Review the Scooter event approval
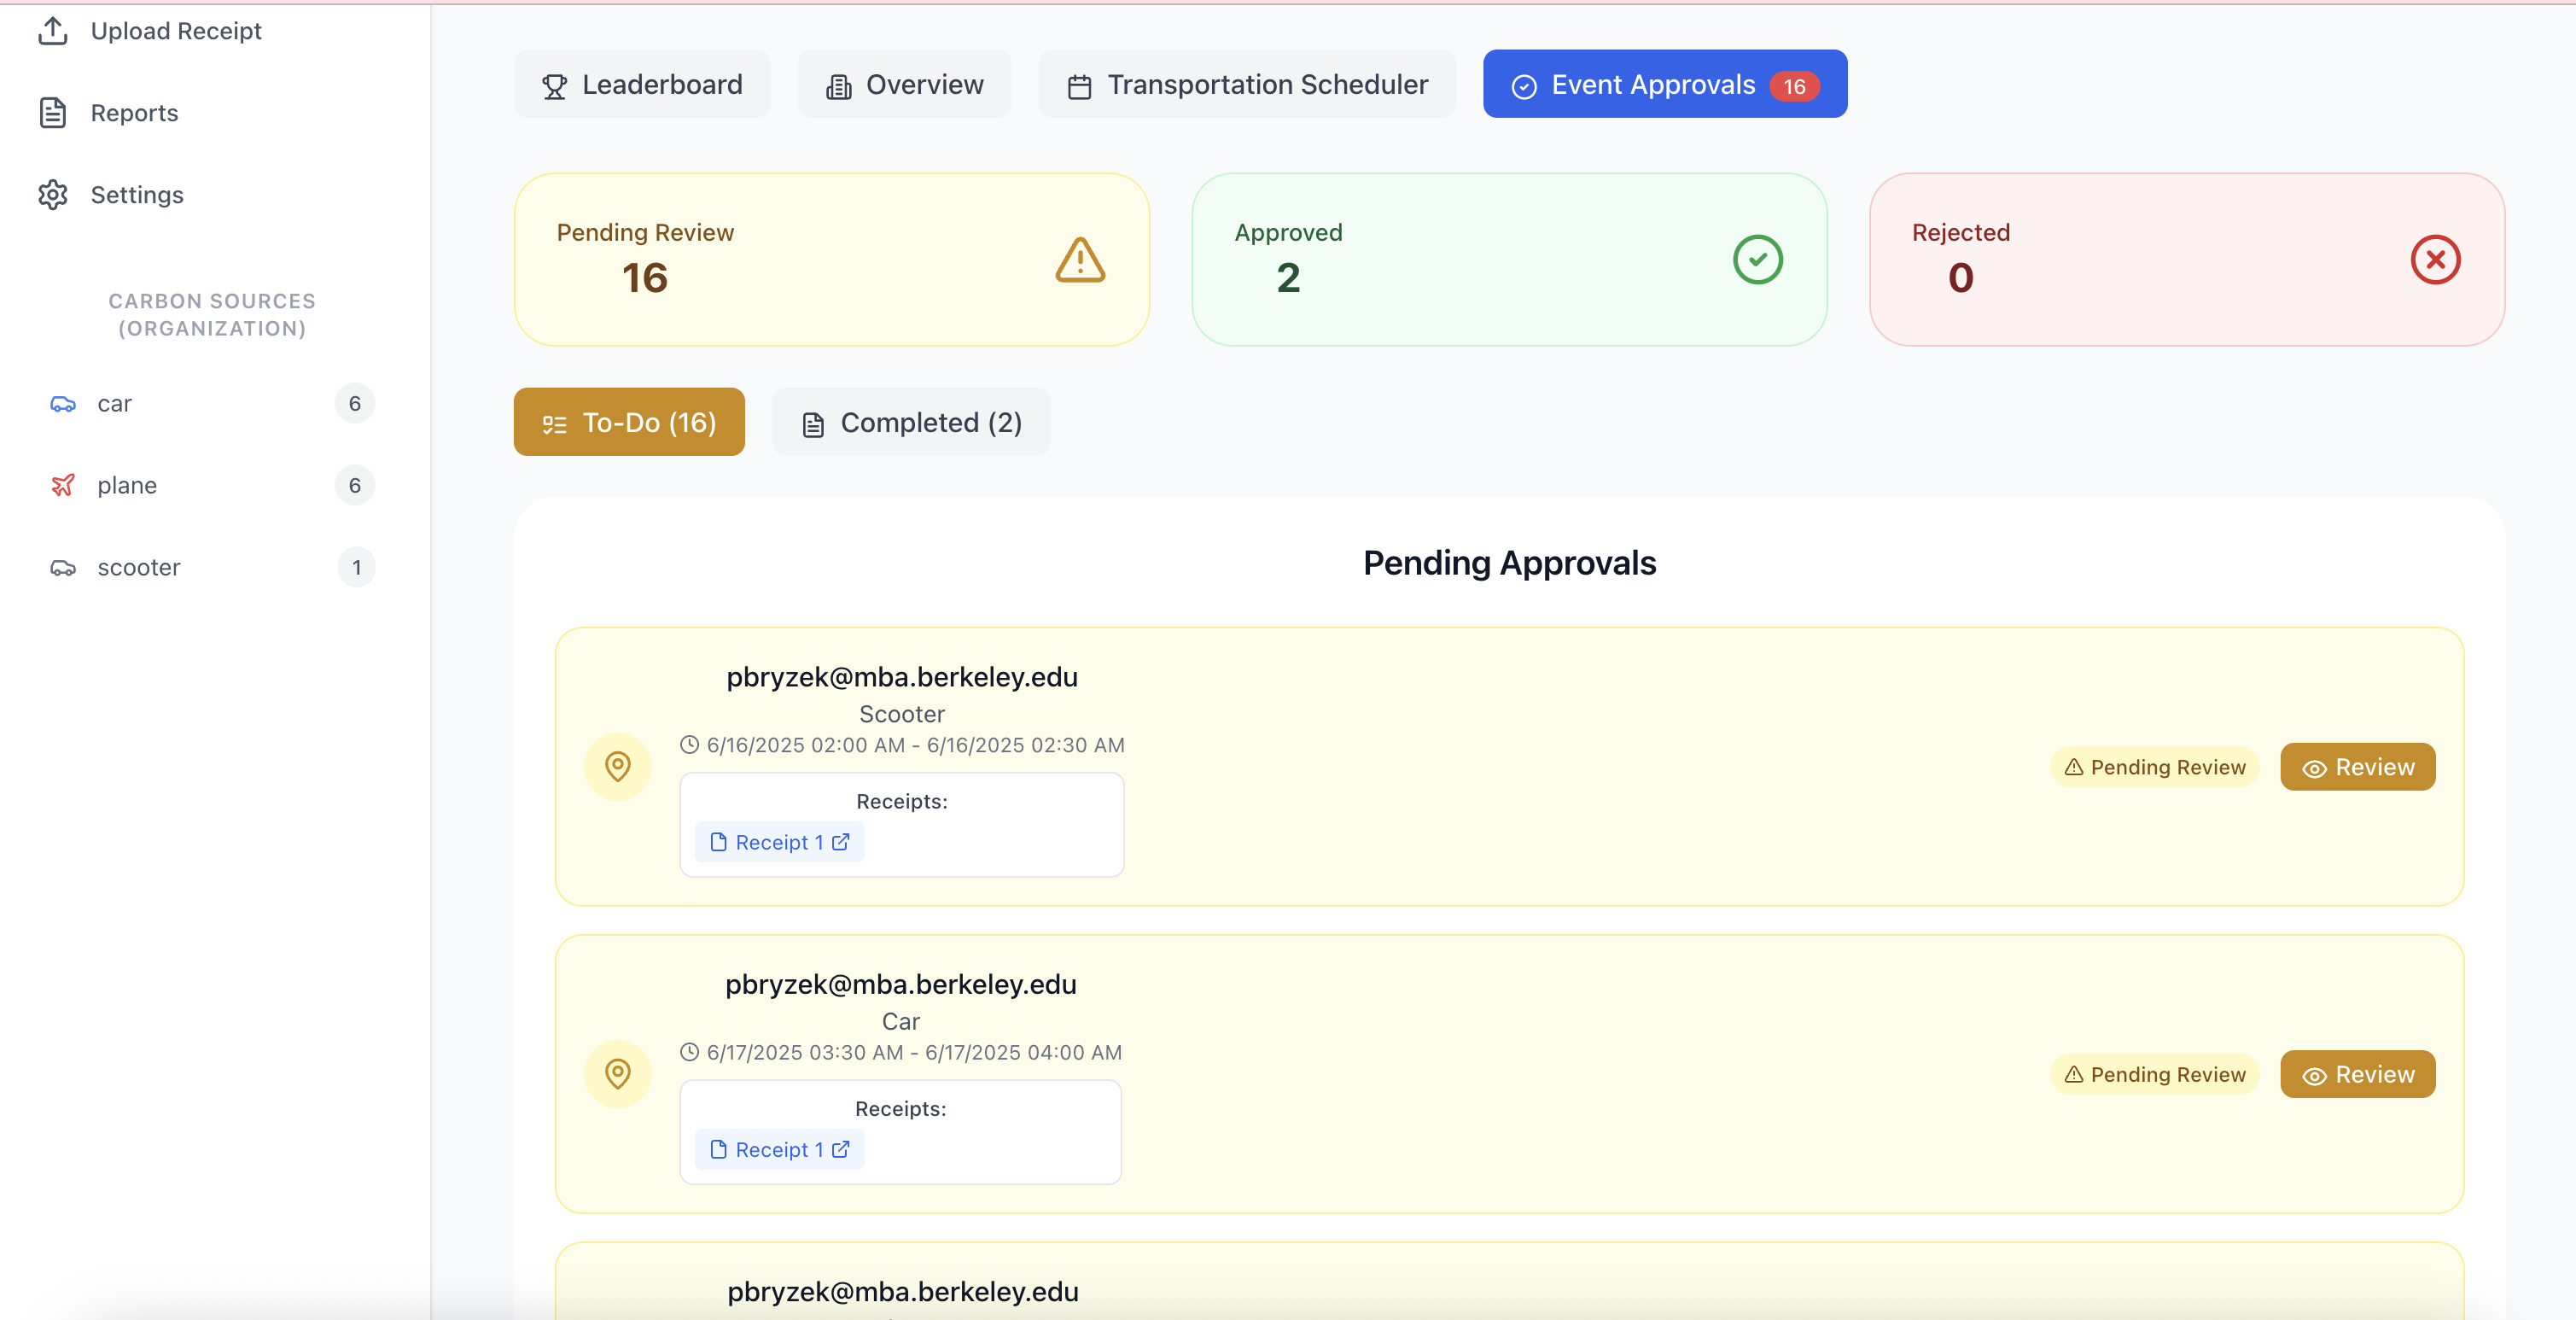The width and height of the screenshot is (2576, 1320). click(2357, 767)
